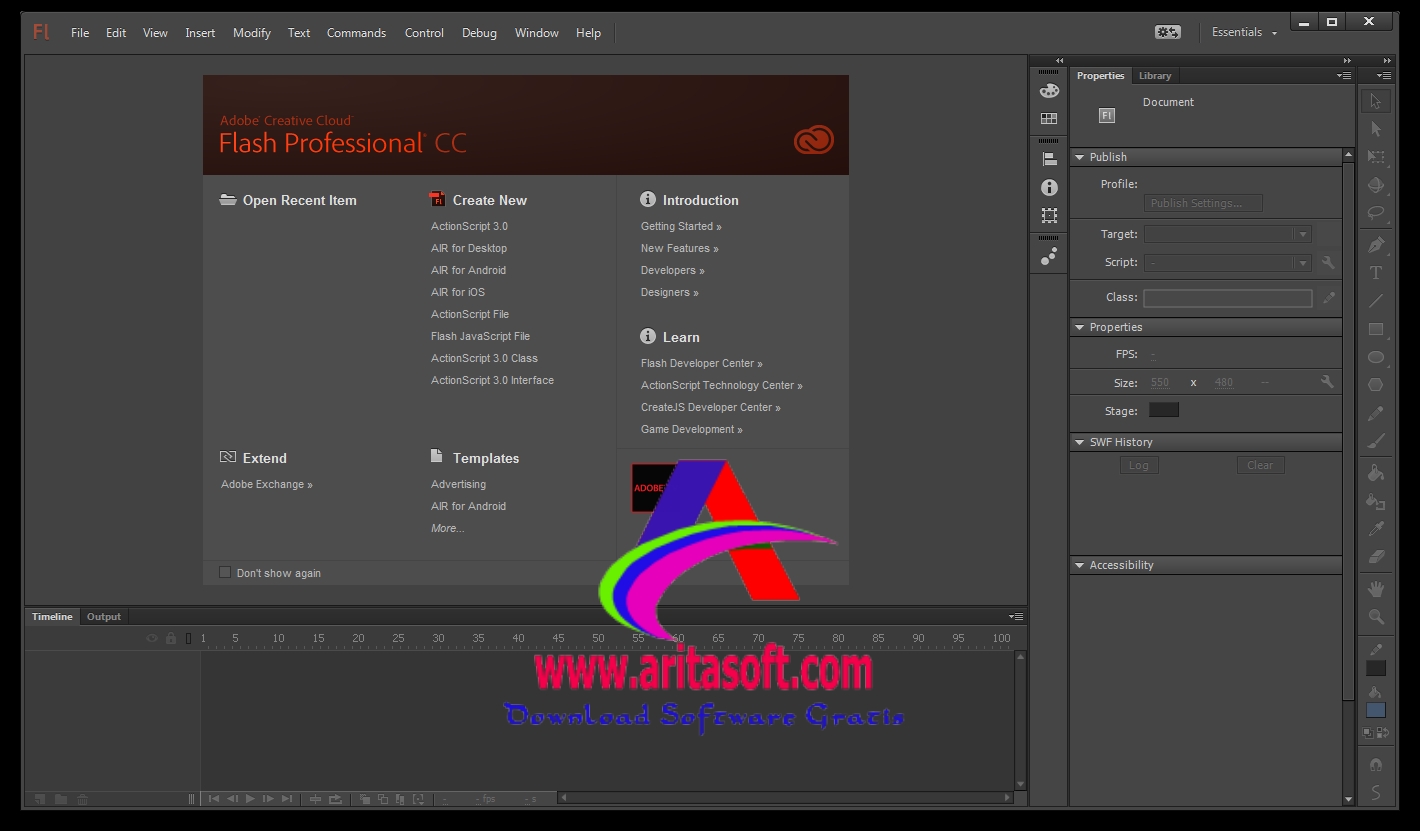This screenshot has width=1420, height=831.
Task: Open the Essentials workspace dropdown
Action: click(x=1244, y=32)
